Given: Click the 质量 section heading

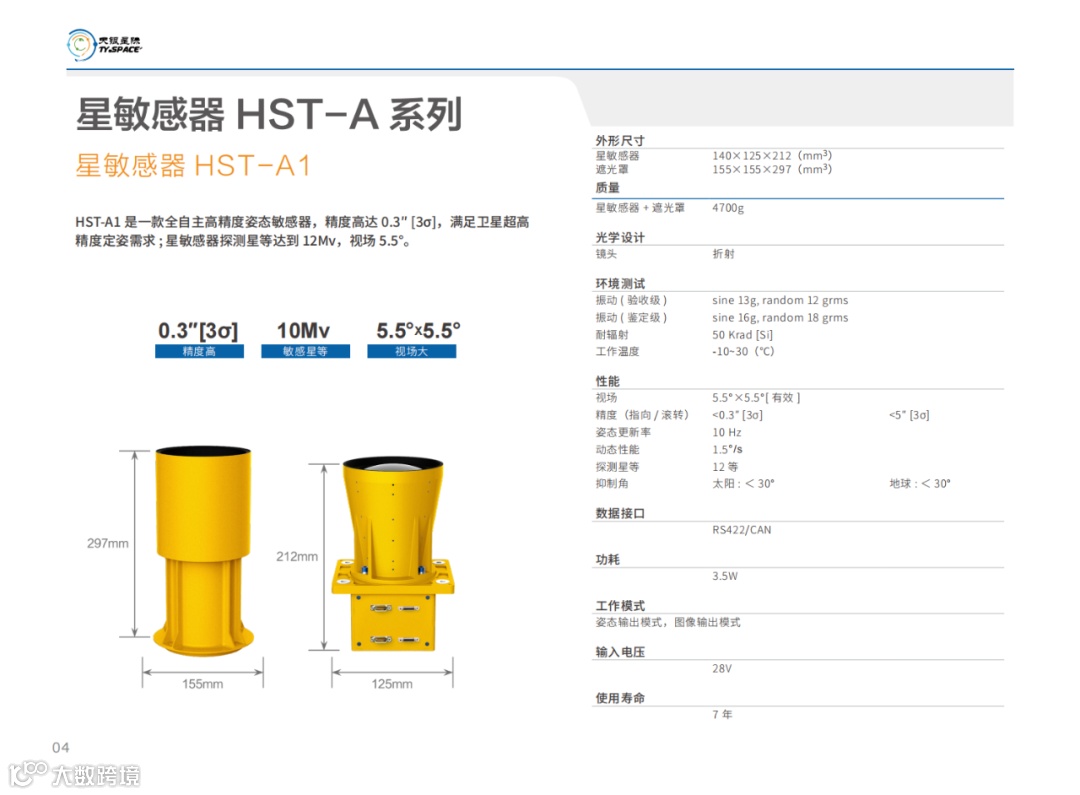Looking at the screenshot, I should [608, 187].
